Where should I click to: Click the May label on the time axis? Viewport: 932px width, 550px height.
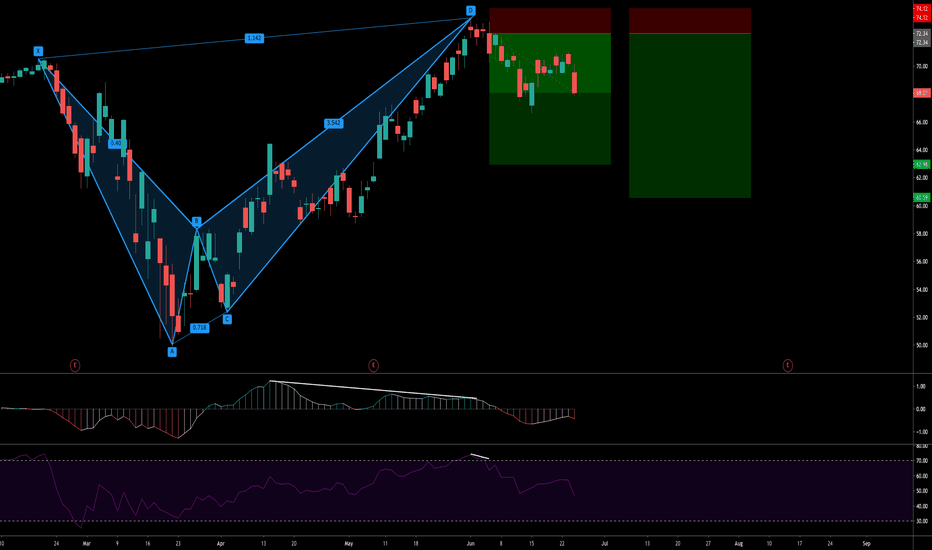point(349,543)
